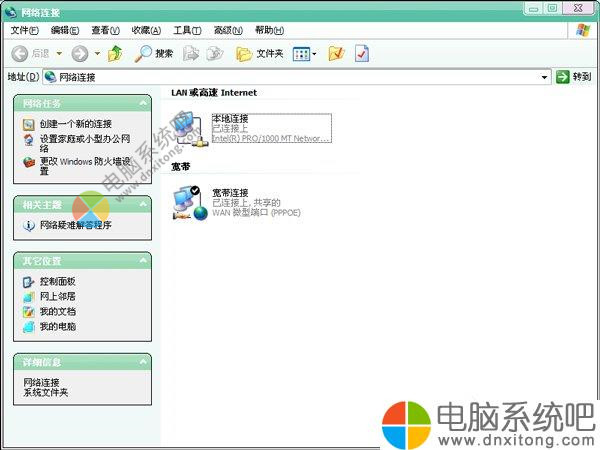Screen dimensions: 600x450
Task: Open the Forward history dropdown arrow
Action: point(97,54)
